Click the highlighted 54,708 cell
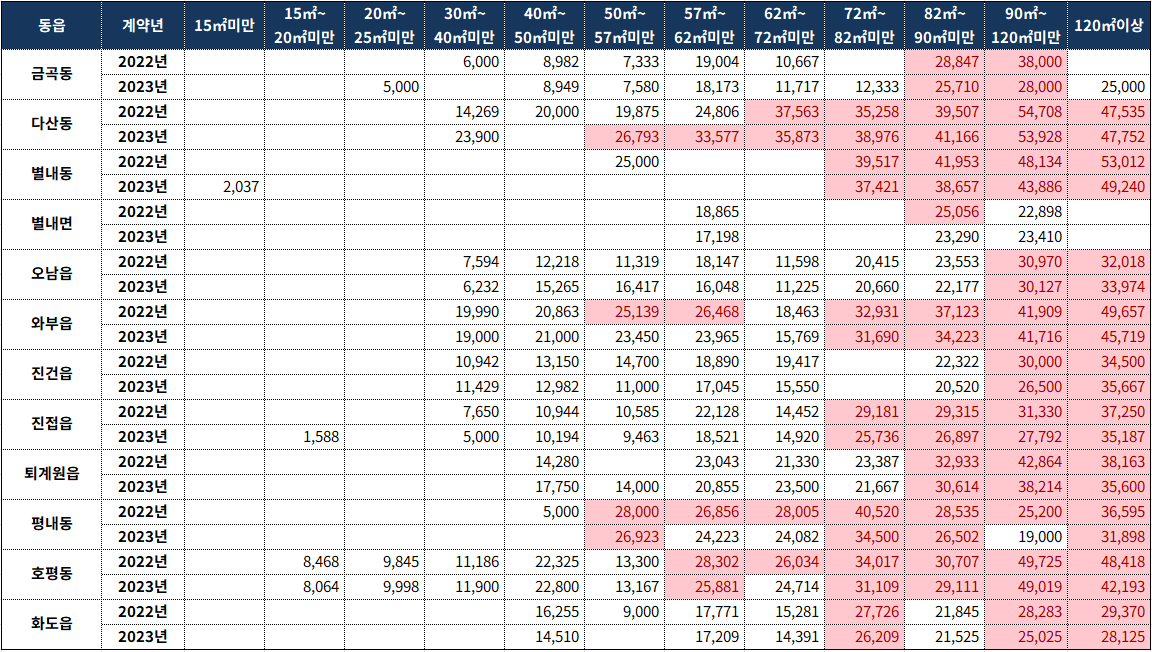This screenshot has height=652, width=1152. click(1026, 112)
